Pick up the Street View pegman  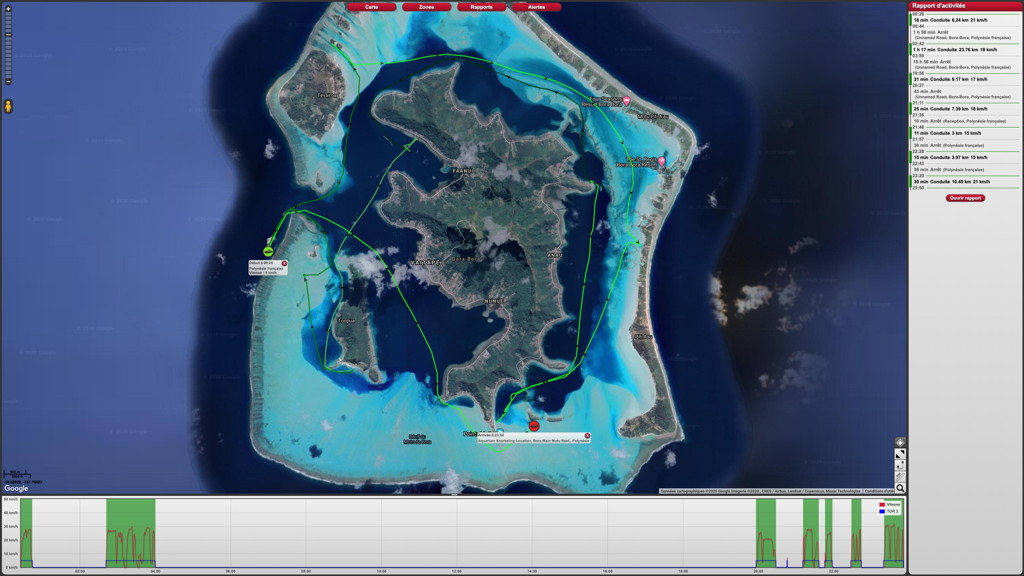(8, 106)
